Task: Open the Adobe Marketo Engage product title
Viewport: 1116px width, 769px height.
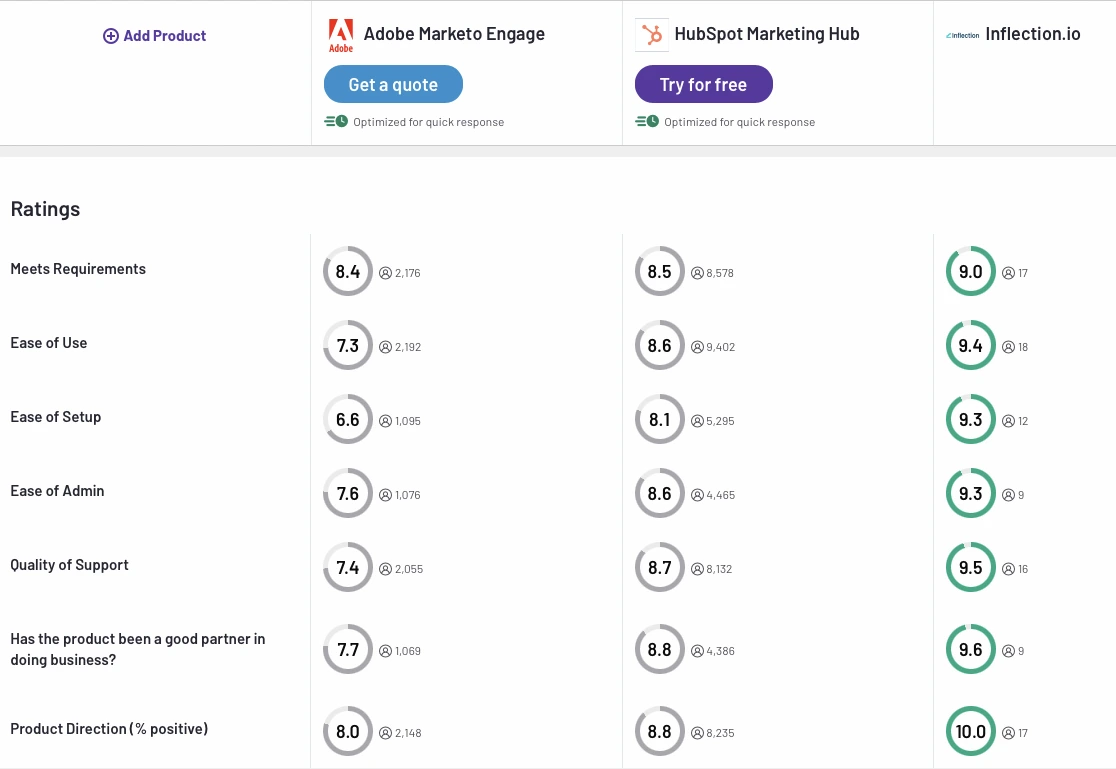Action: 454,34
